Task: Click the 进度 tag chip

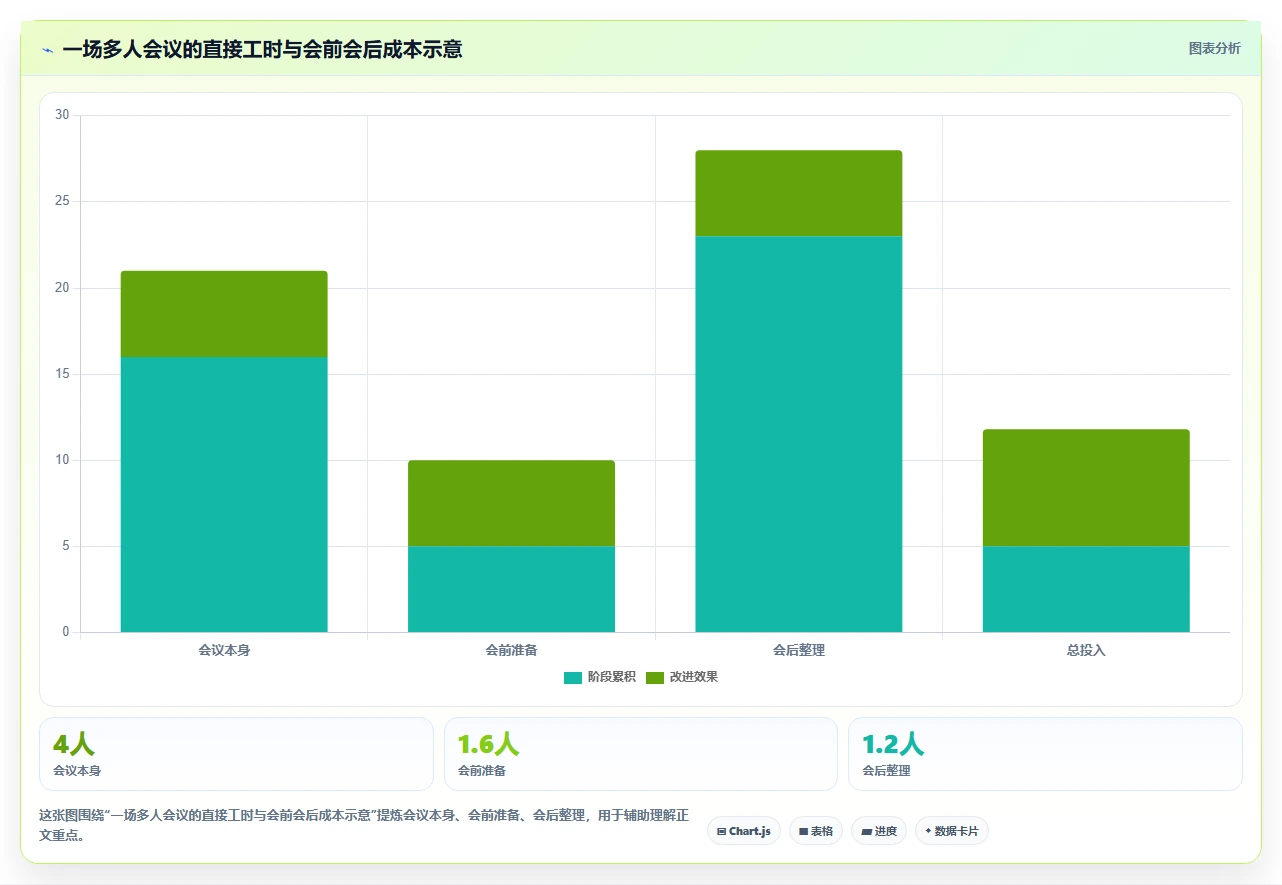Action: point(879,831)
